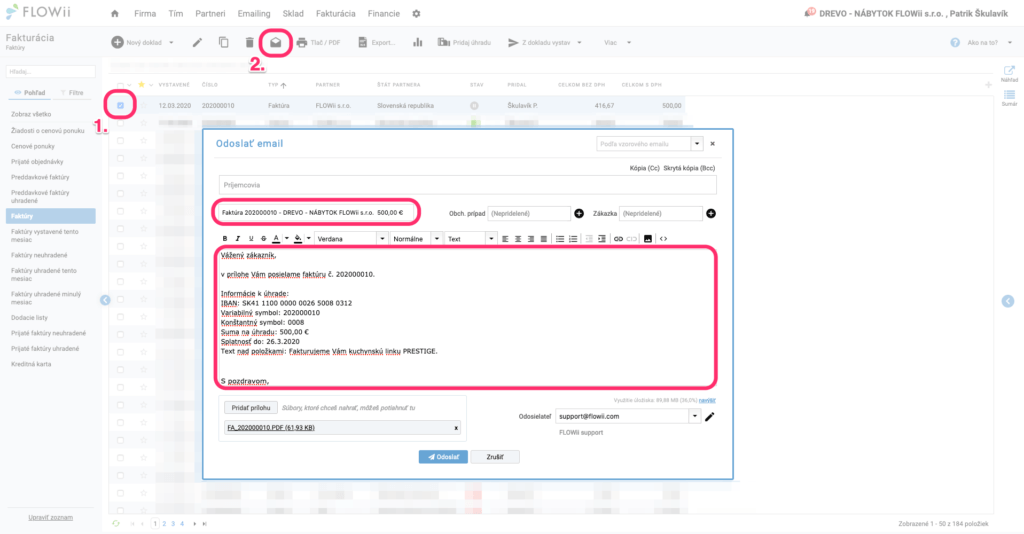Open the Náhľad preview panel icon
The width and height of the screenshot is (1024, 534).
coord(1009,73)
